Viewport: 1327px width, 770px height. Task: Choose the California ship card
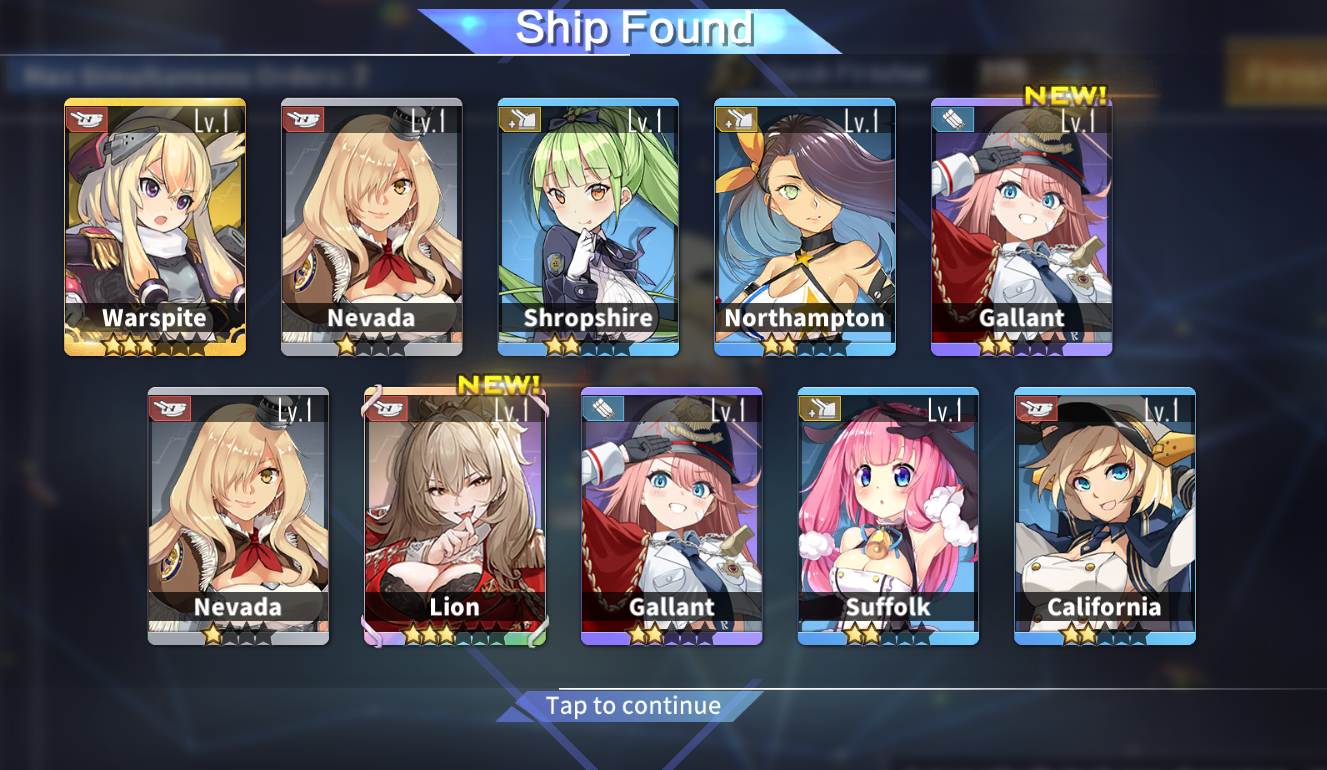(1105, 516)
